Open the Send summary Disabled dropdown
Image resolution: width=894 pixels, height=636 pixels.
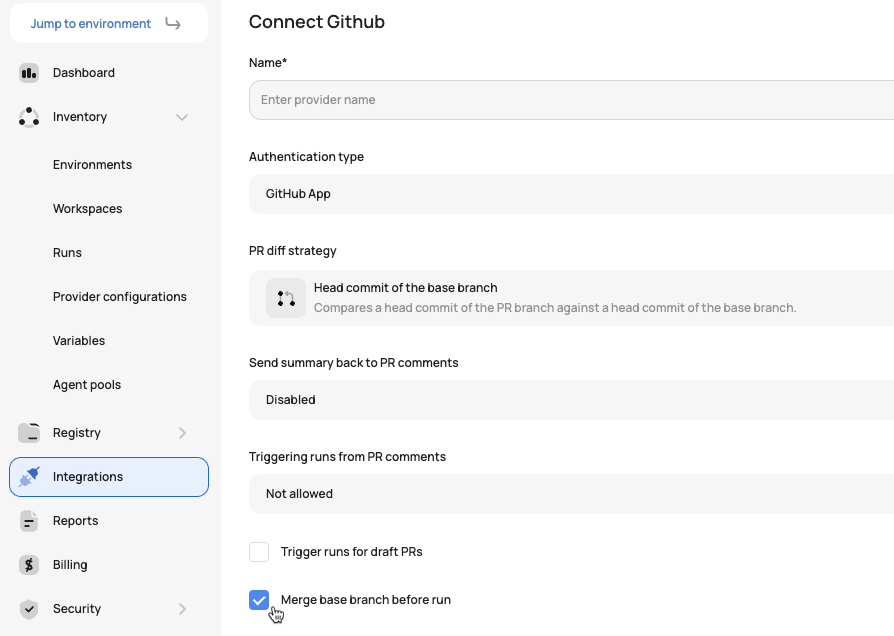coord(571,400)
